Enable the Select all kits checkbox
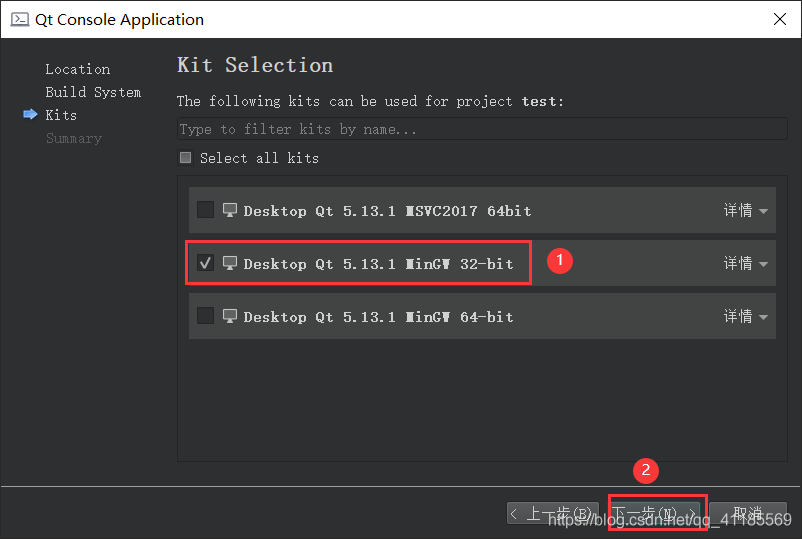 (x=186, y=158)
